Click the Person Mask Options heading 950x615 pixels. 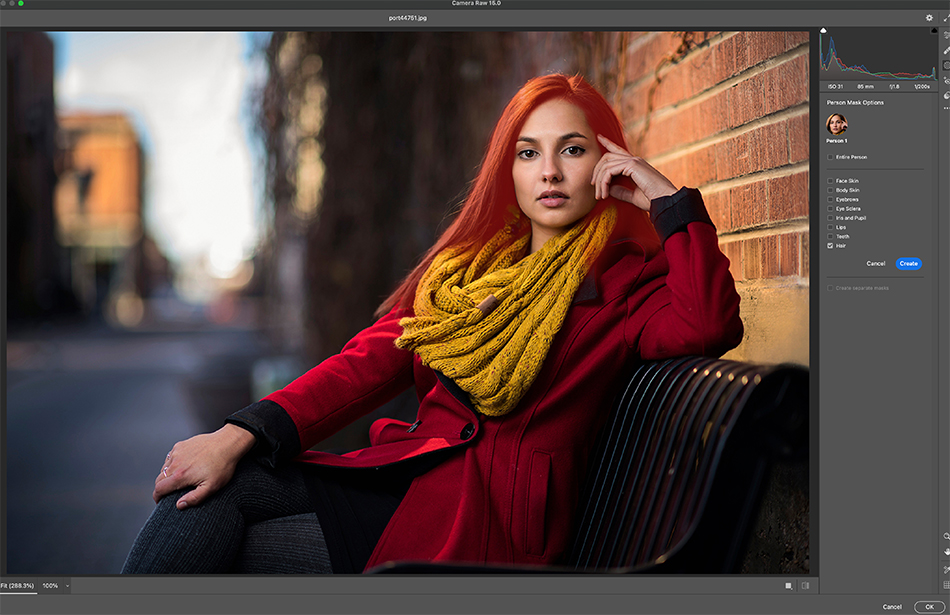855,102
